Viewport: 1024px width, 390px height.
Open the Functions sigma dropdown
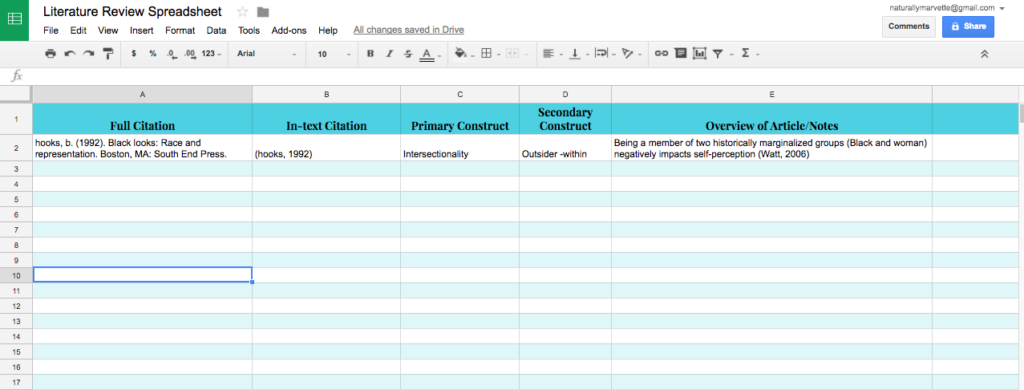746,54
